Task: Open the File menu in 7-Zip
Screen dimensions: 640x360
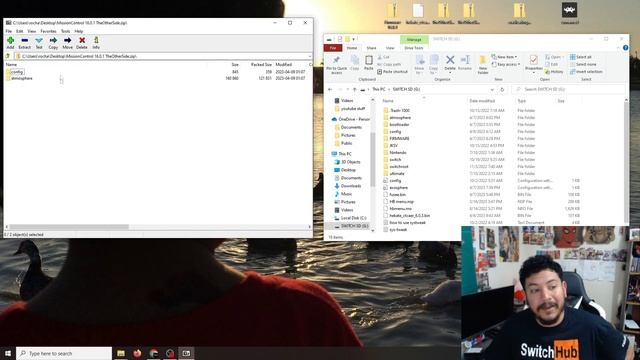Action: click(x=9, y=31)
